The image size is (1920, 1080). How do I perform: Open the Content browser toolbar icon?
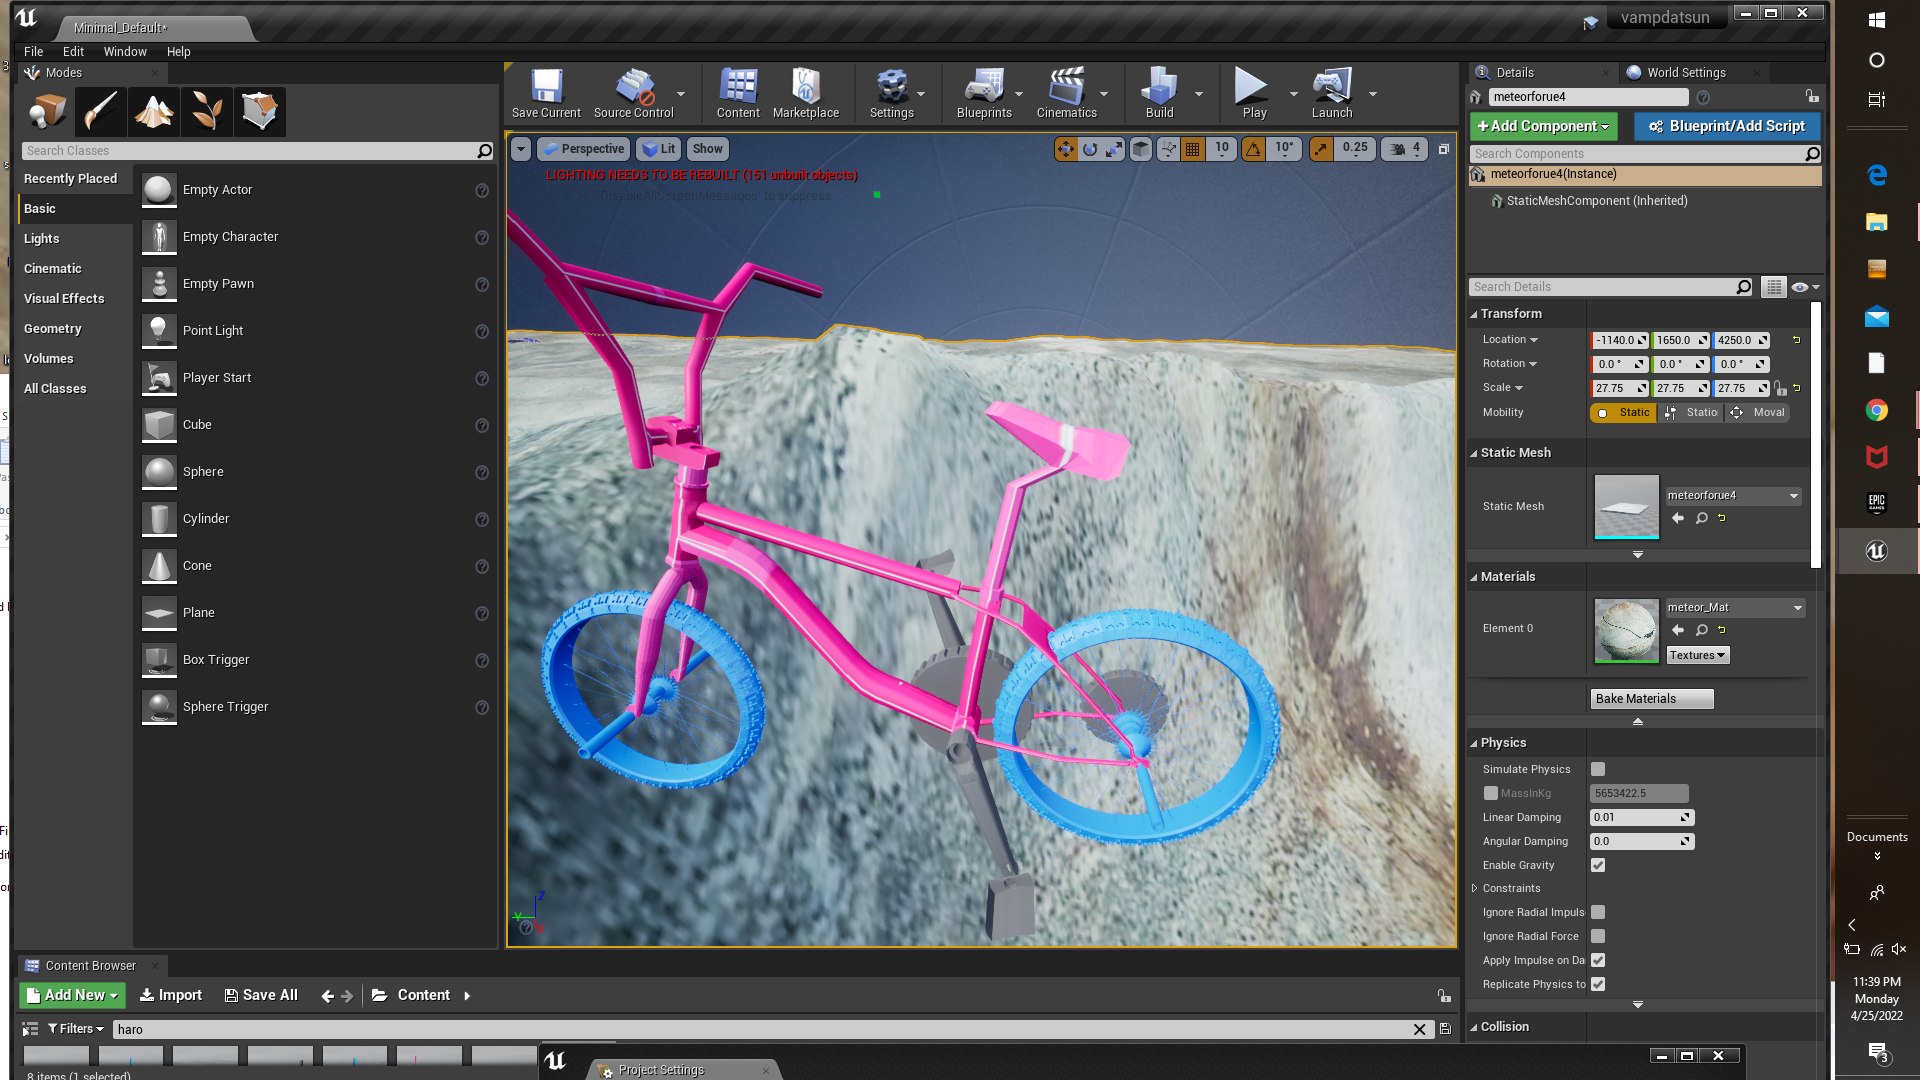coord(738,94)
